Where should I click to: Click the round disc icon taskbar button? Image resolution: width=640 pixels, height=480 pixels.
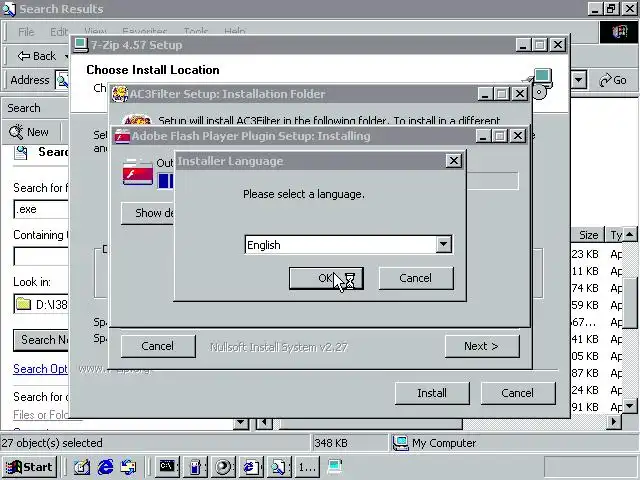tap(223, 467)
